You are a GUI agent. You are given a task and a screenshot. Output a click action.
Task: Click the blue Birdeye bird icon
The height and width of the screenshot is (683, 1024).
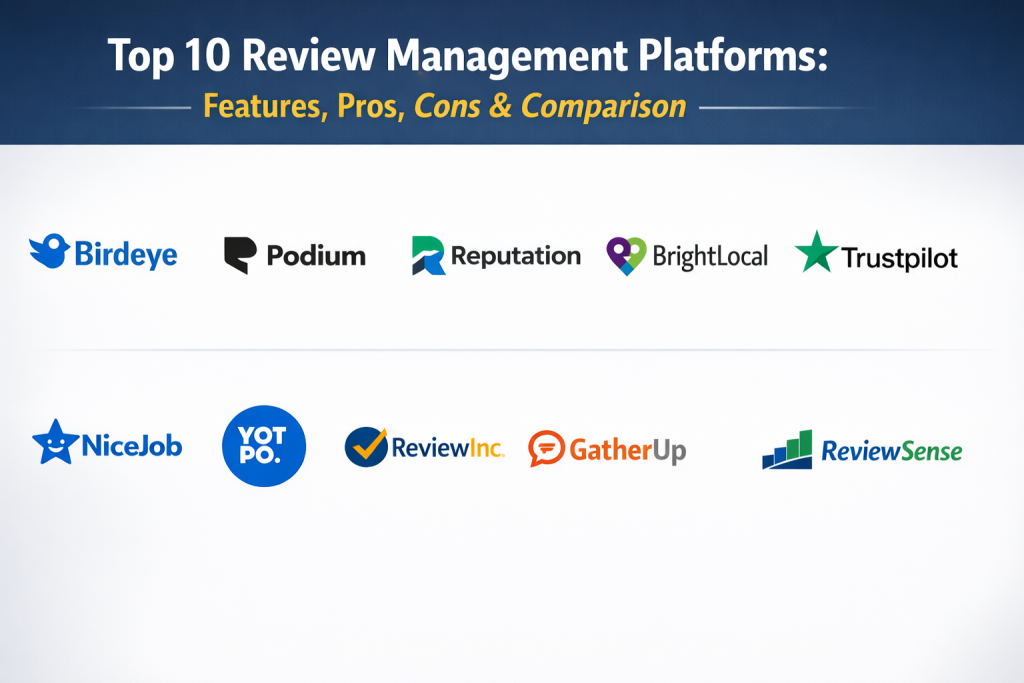tap(49, 251)
